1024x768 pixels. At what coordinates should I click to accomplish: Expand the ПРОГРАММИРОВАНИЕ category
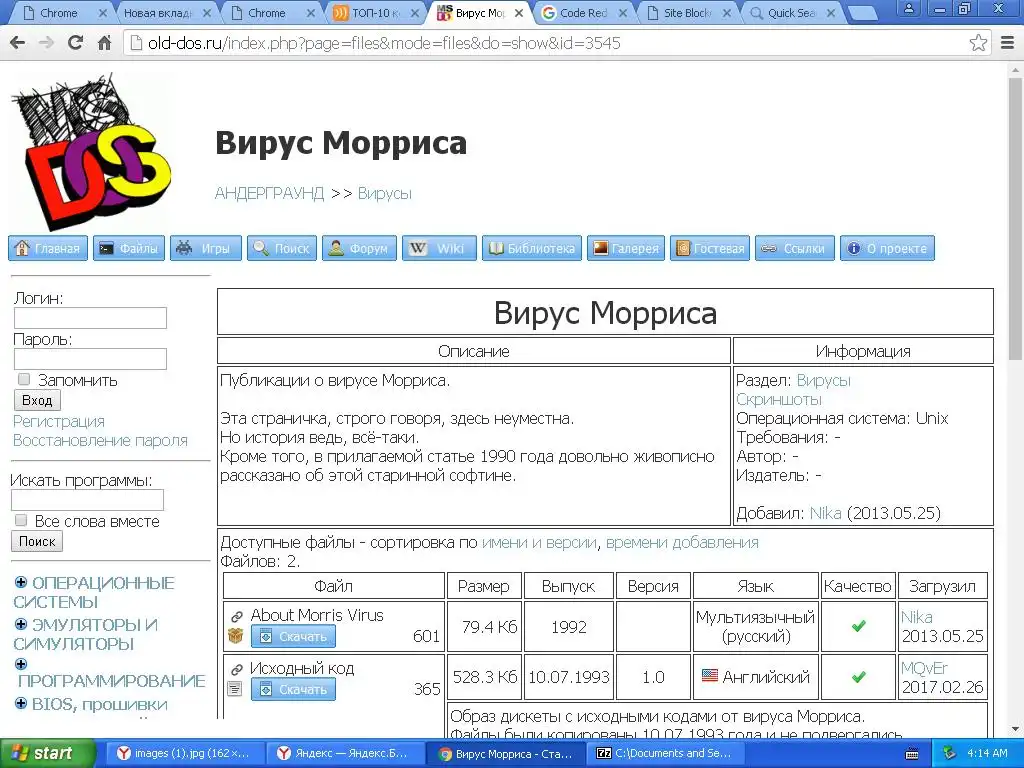21,664
